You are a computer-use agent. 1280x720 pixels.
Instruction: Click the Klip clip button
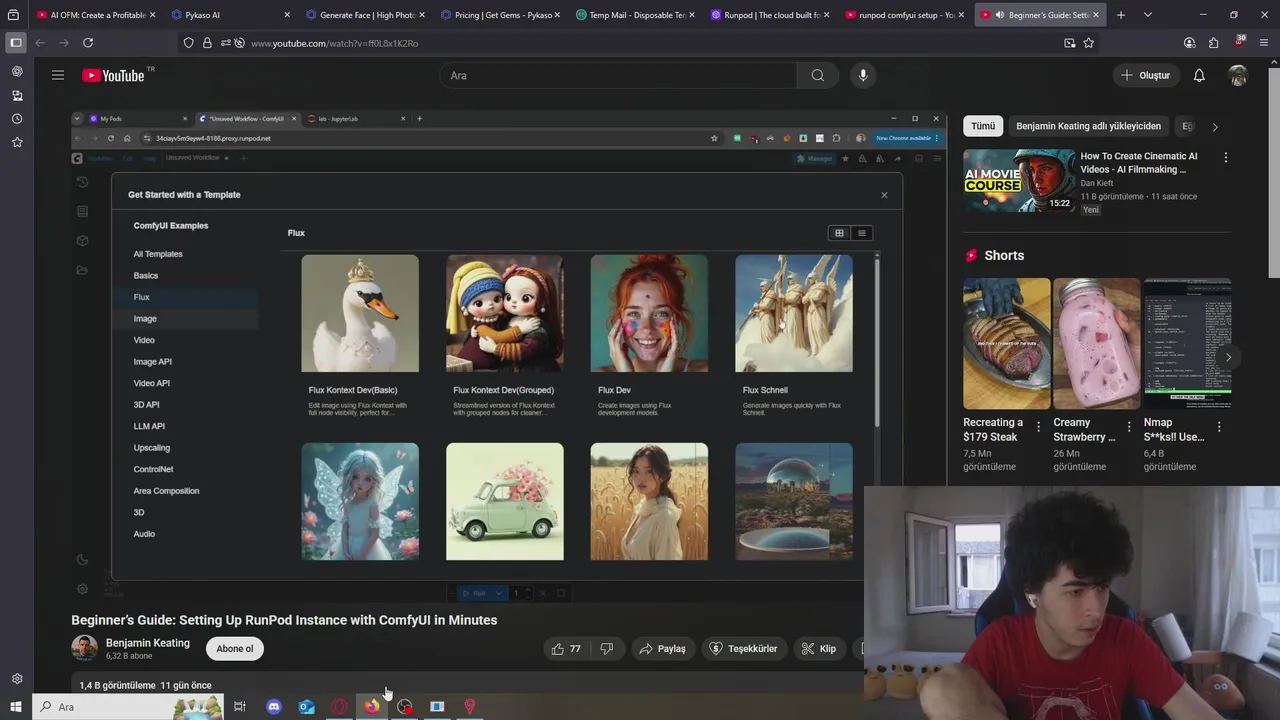point(819,649)
